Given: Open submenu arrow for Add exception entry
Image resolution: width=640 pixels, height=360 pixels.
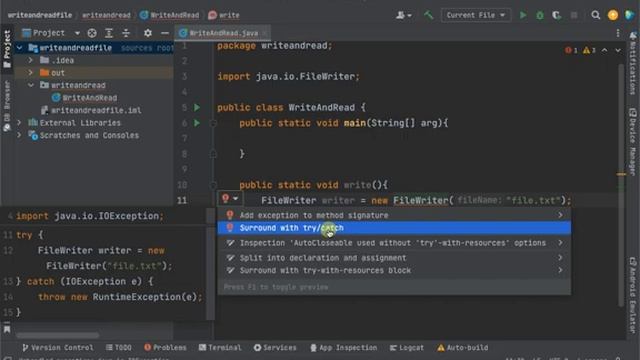Looking at the screenshot, I should pos(560,215).
